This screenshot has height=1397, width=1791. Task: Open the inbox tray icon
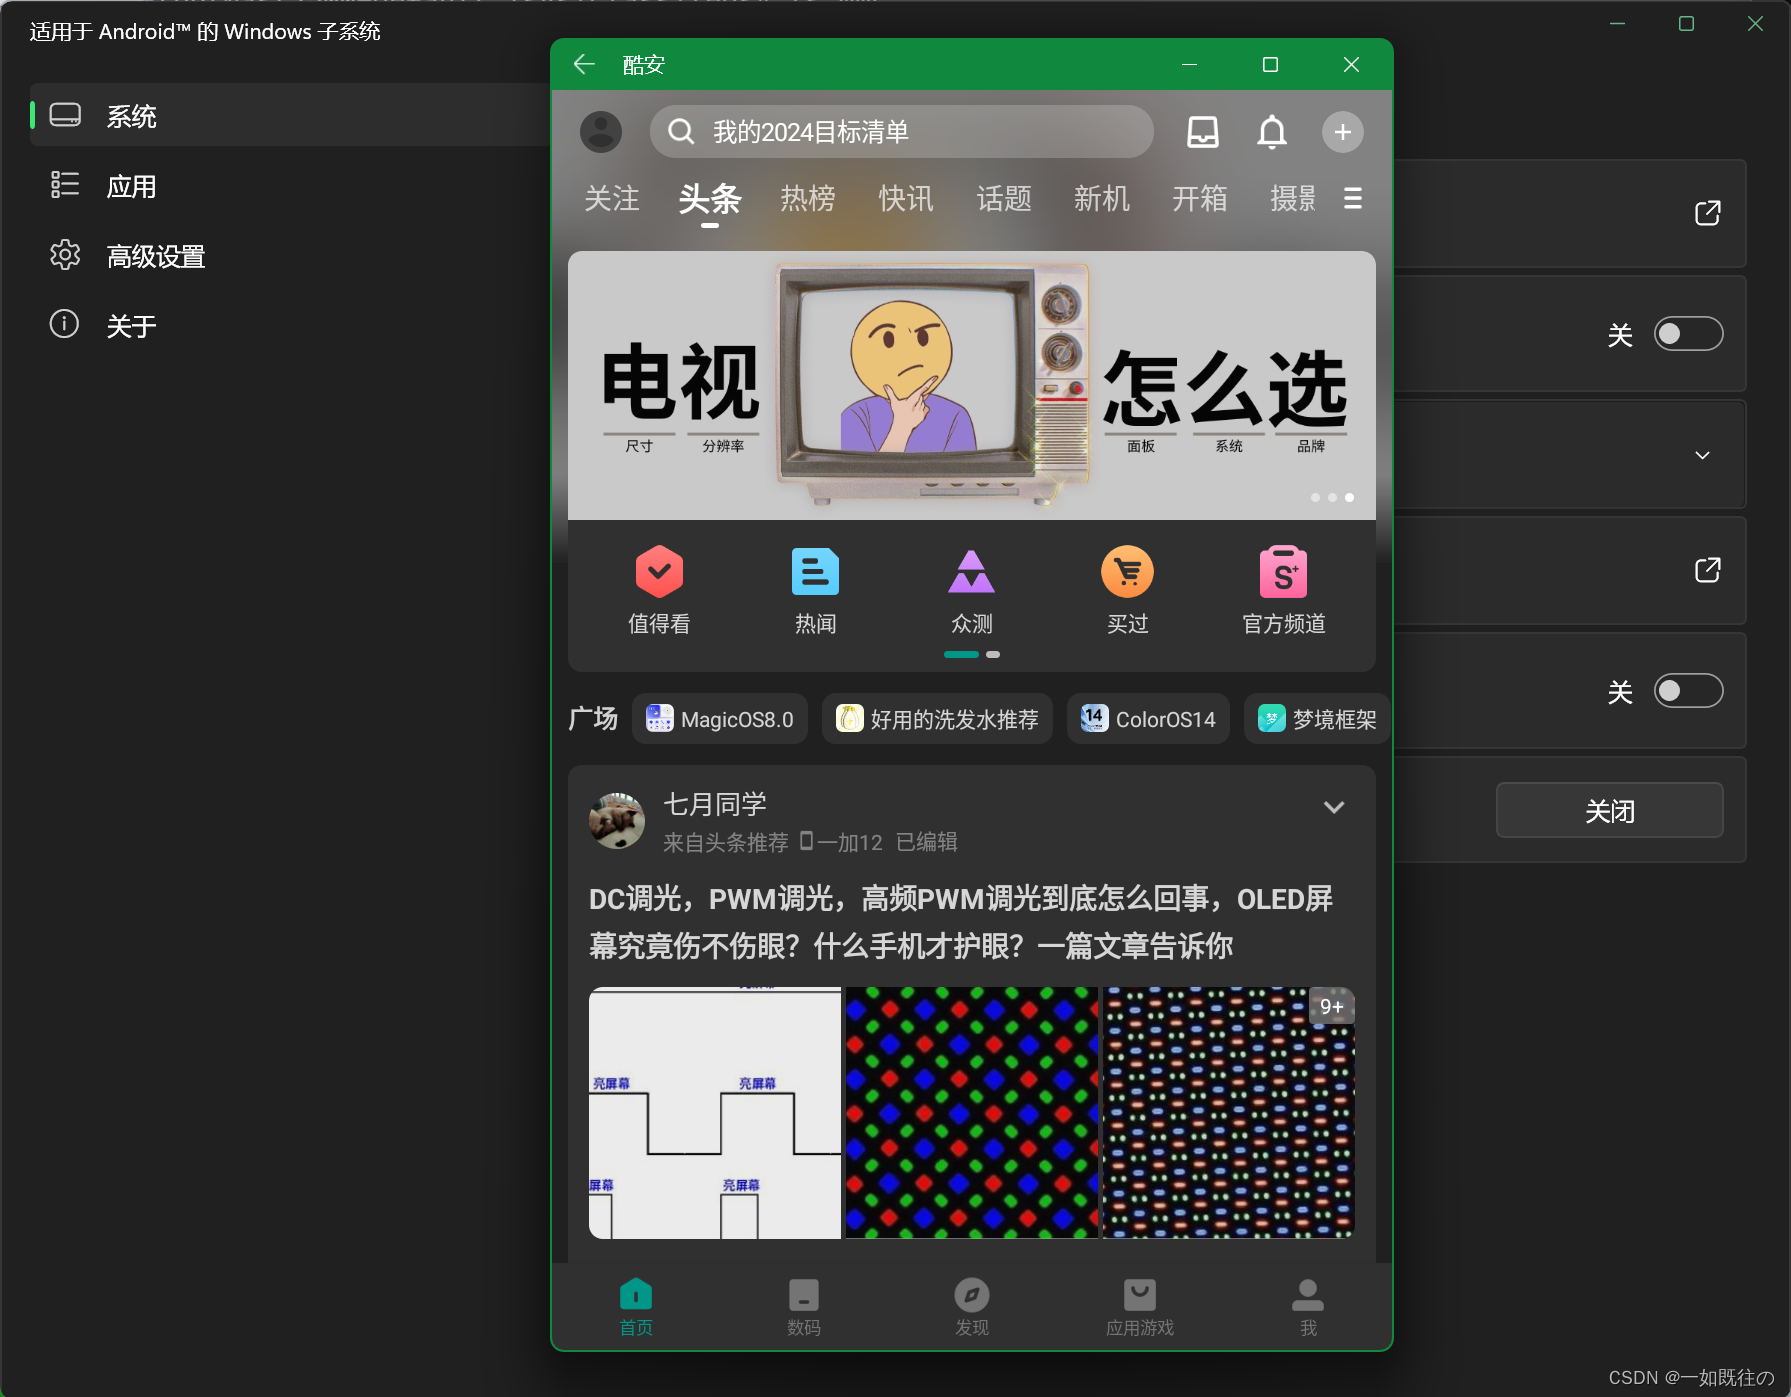[x=1203, y=132]
